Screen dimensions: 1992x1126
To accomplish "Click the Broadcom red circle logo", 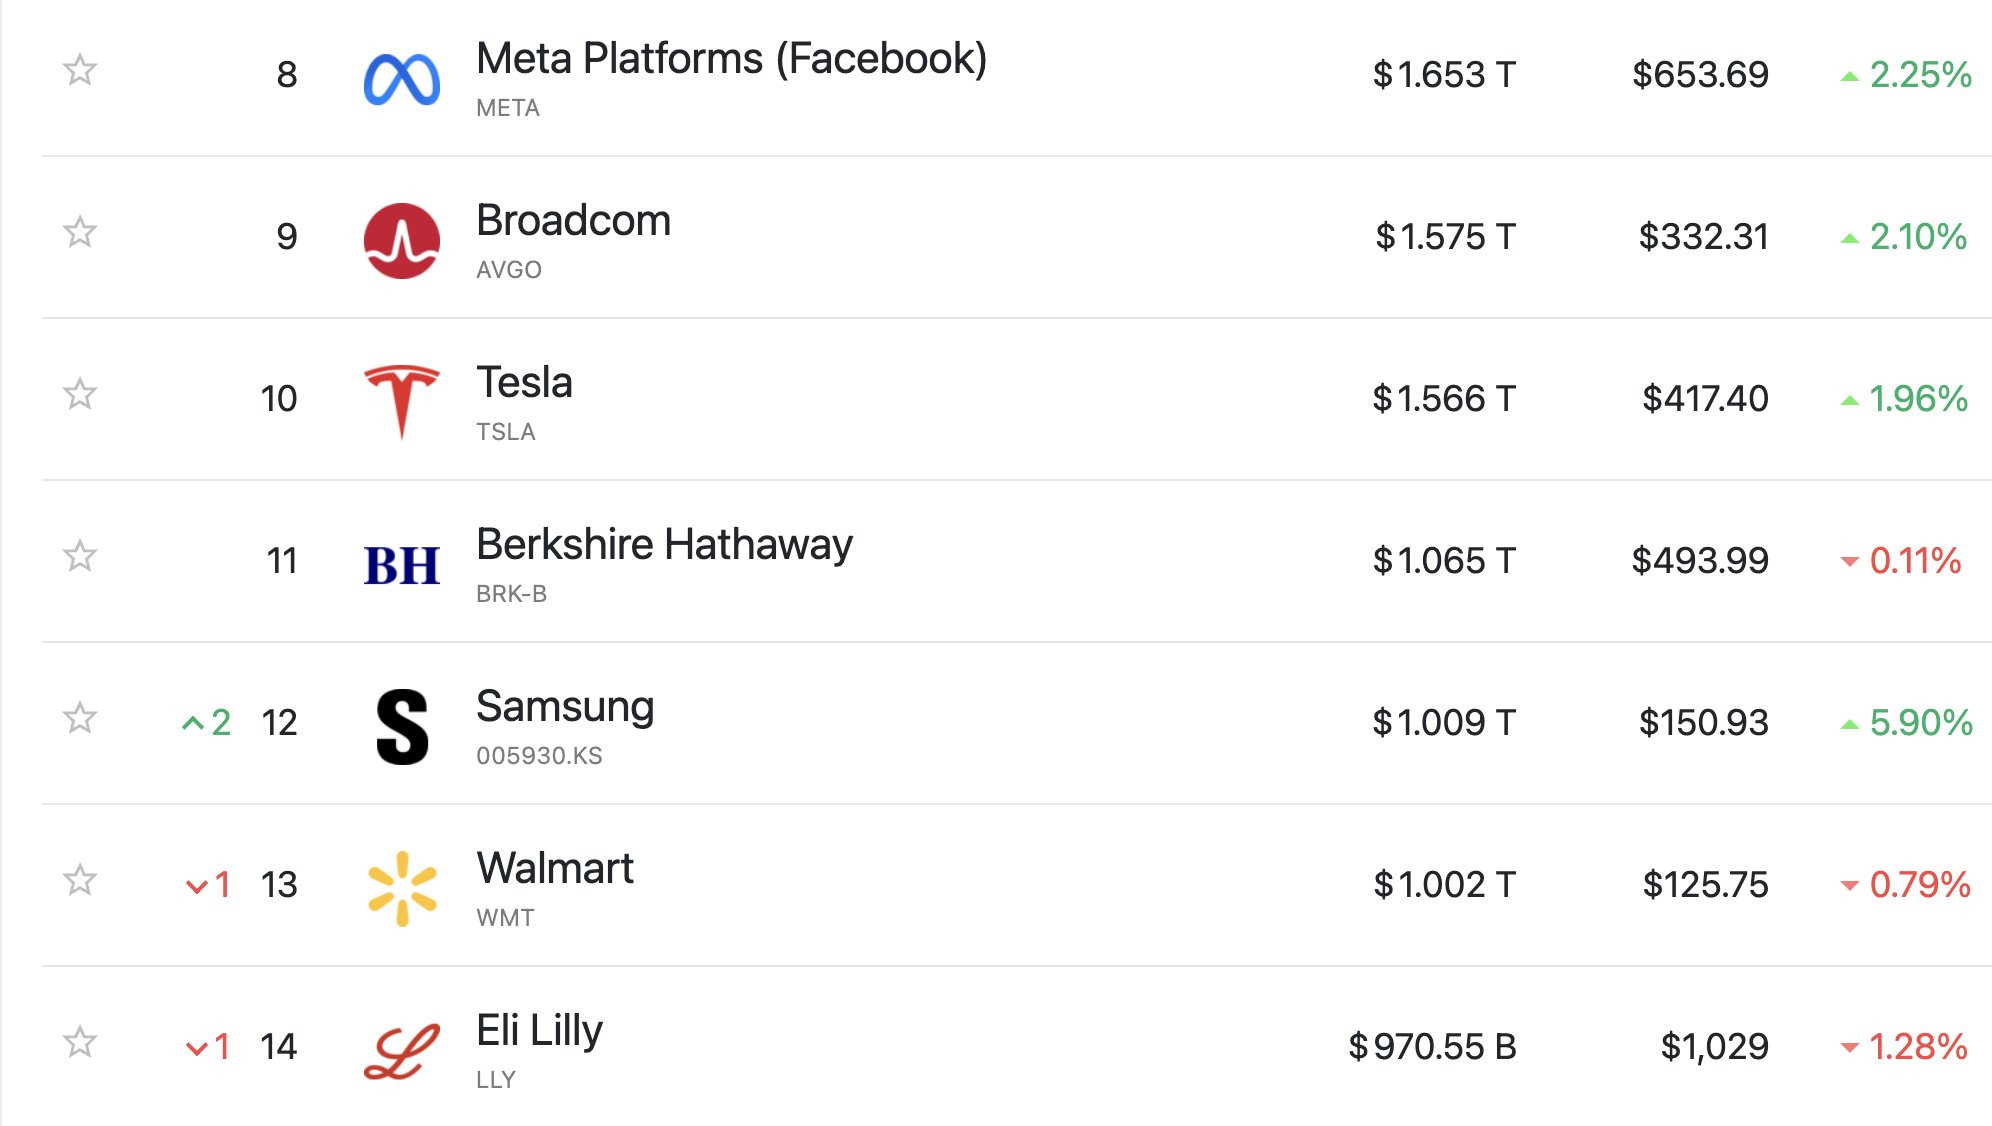I will 402,241.
